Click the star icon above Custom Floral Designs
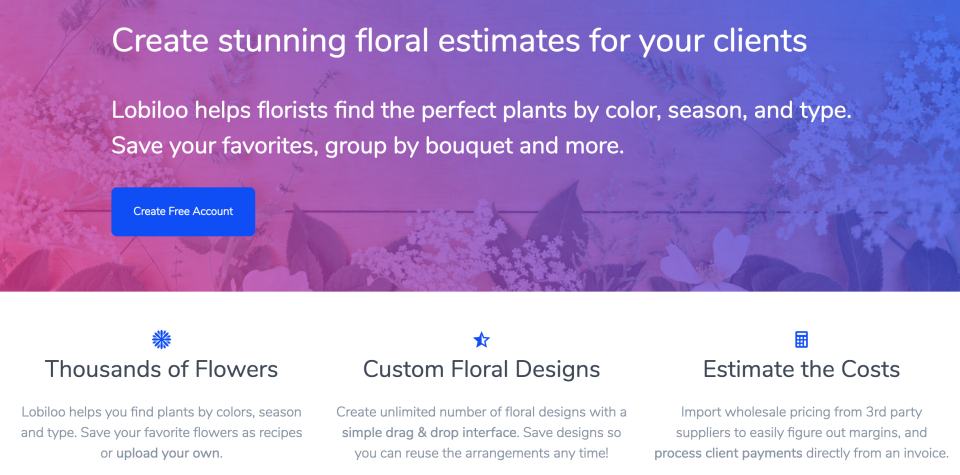This screenshot has width=960, height=475. coord(481,339)
